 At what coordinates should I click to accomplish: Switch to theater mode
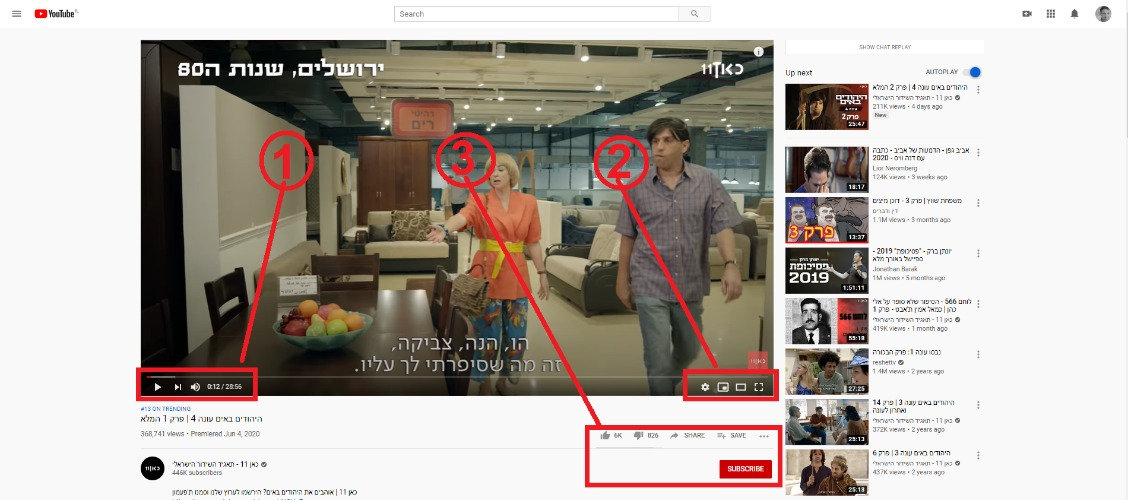point(741,387)
